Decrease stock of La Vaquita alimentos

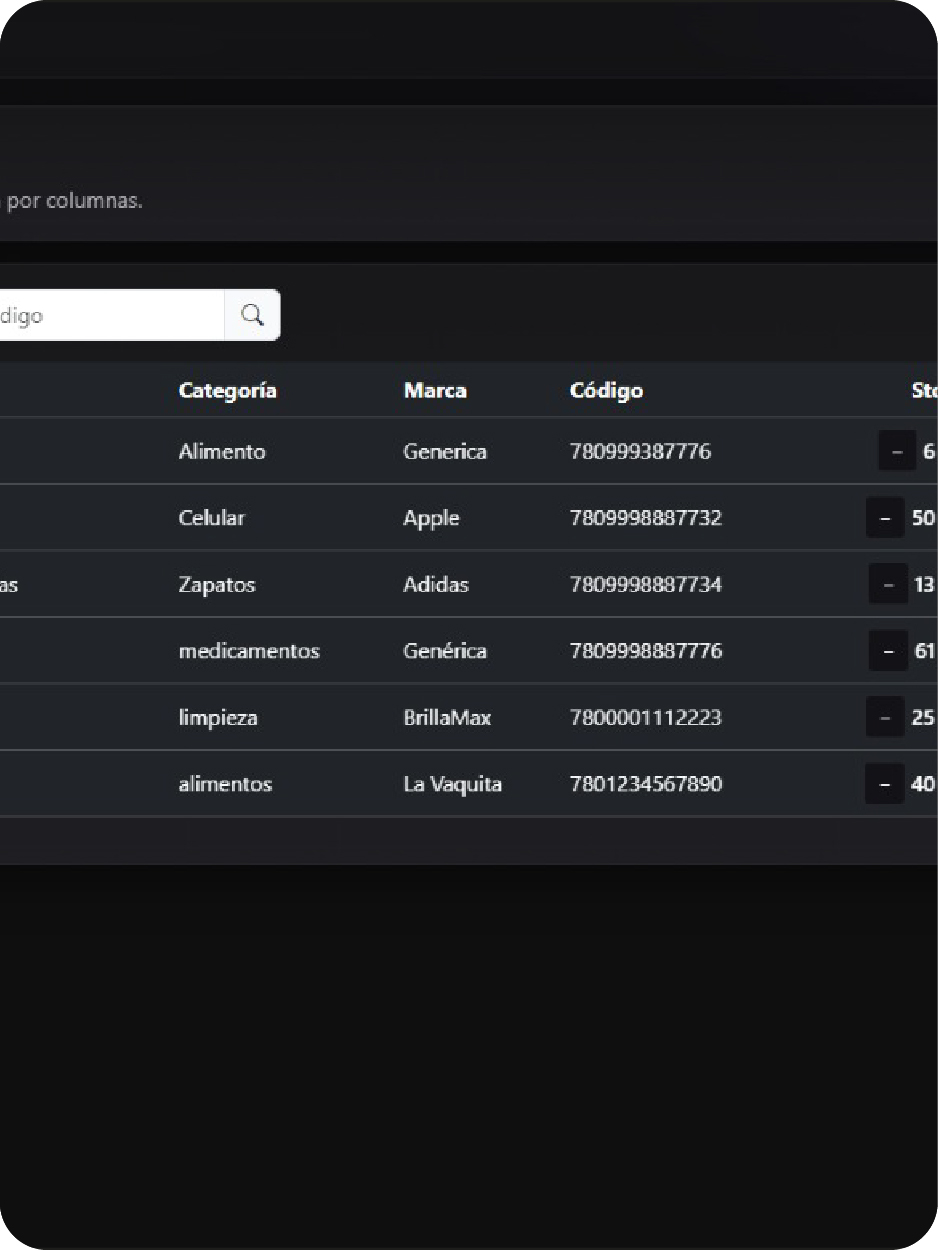pyautogui.click(x=883, y=784)
